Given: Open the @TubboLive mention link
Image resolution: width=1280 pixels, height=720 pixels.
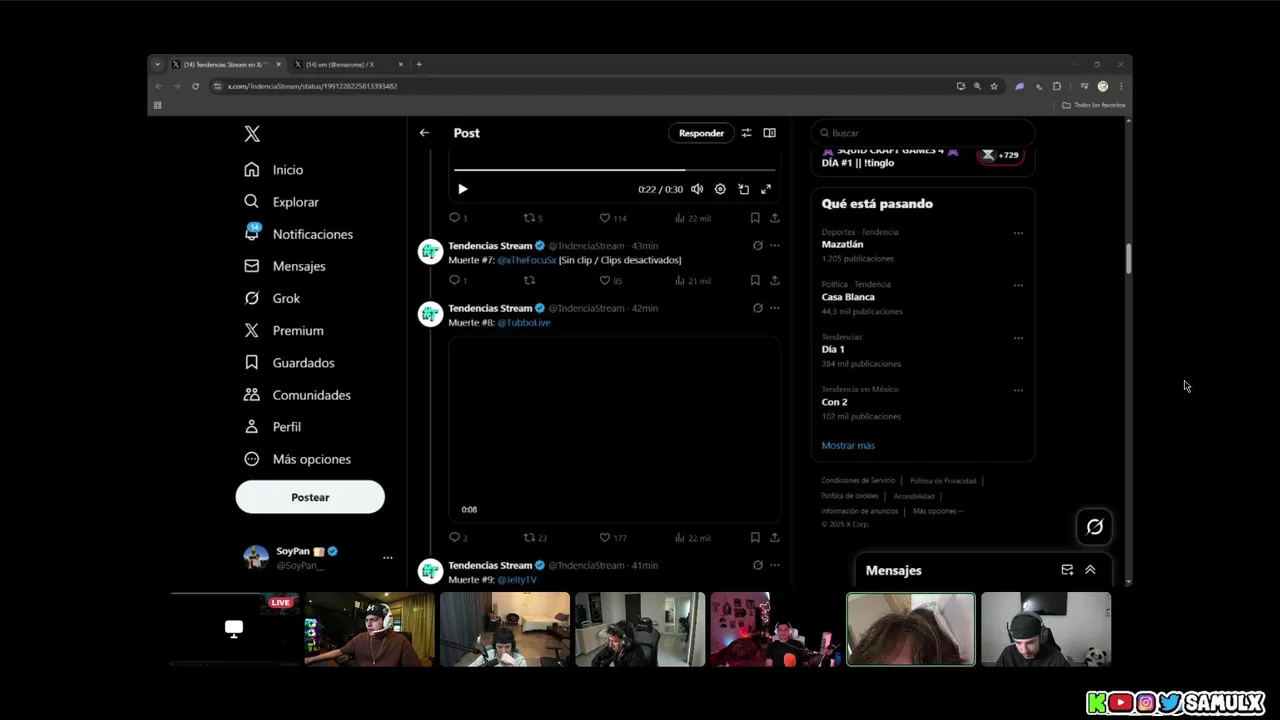Looking at the screenshot, I should [523, 323].
